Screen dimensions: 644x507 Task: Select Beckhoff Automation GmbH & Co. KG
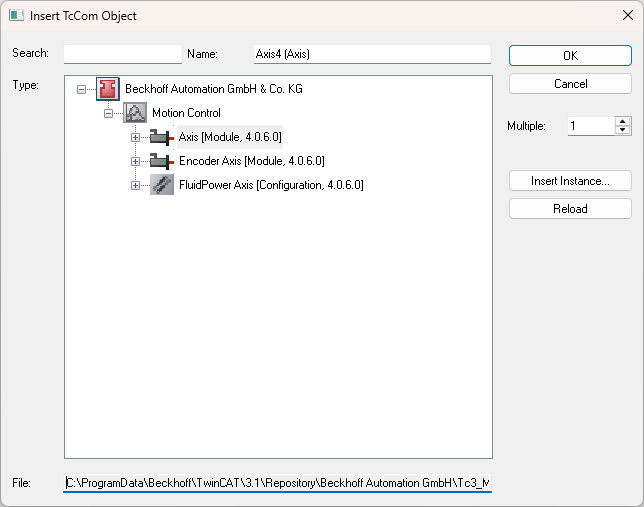pyautogui.click(x=214, y=89)
